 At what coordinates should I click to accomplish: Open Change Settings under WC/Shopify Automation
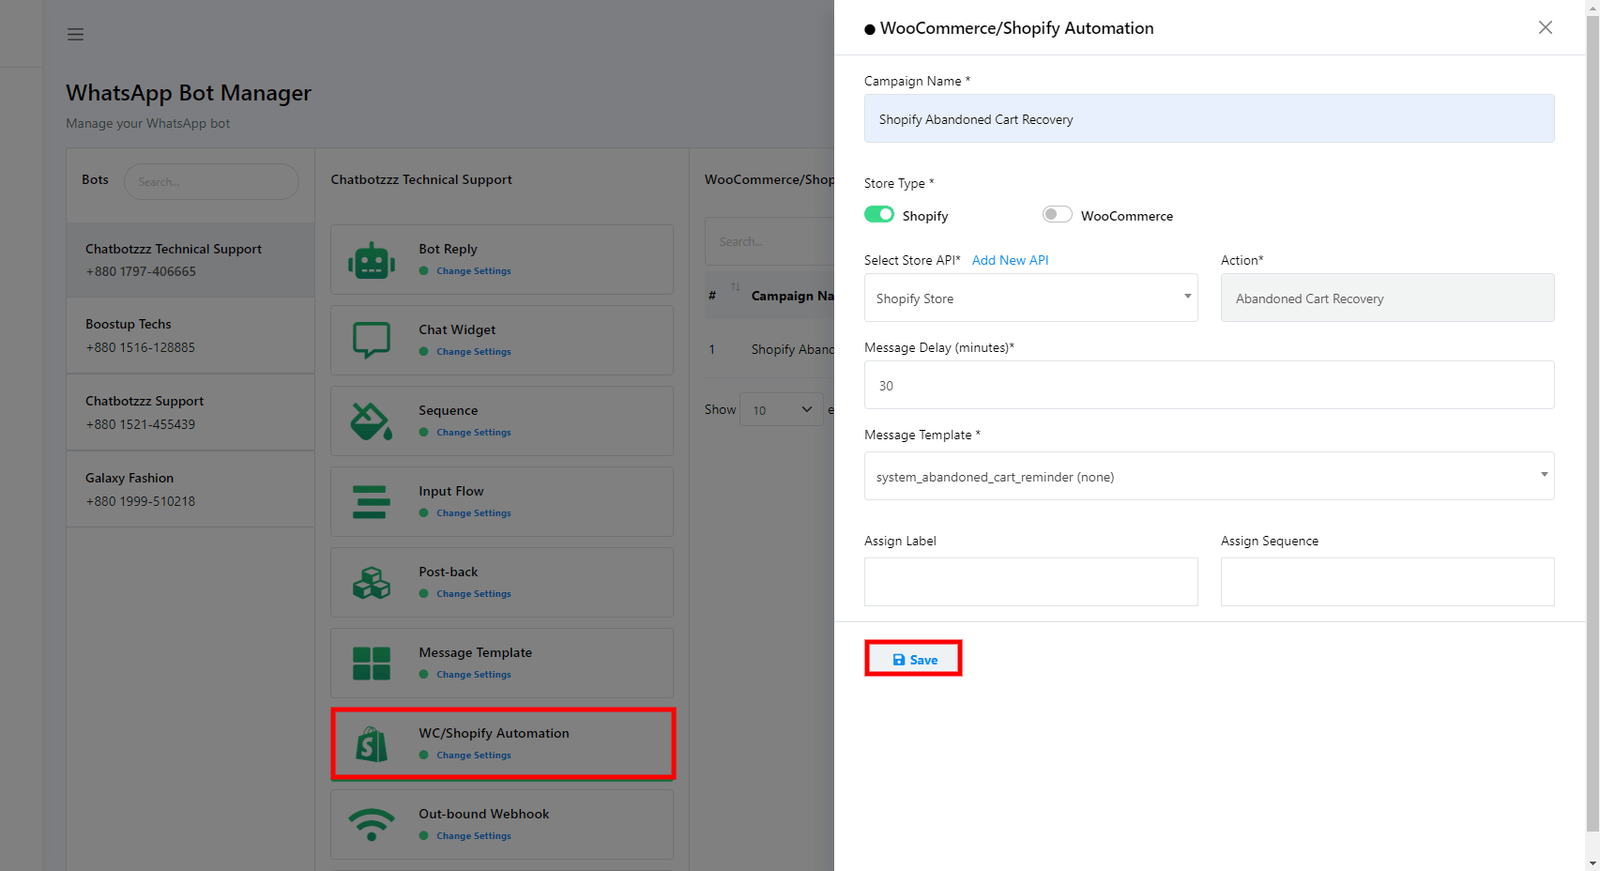(x=473, y=756)
